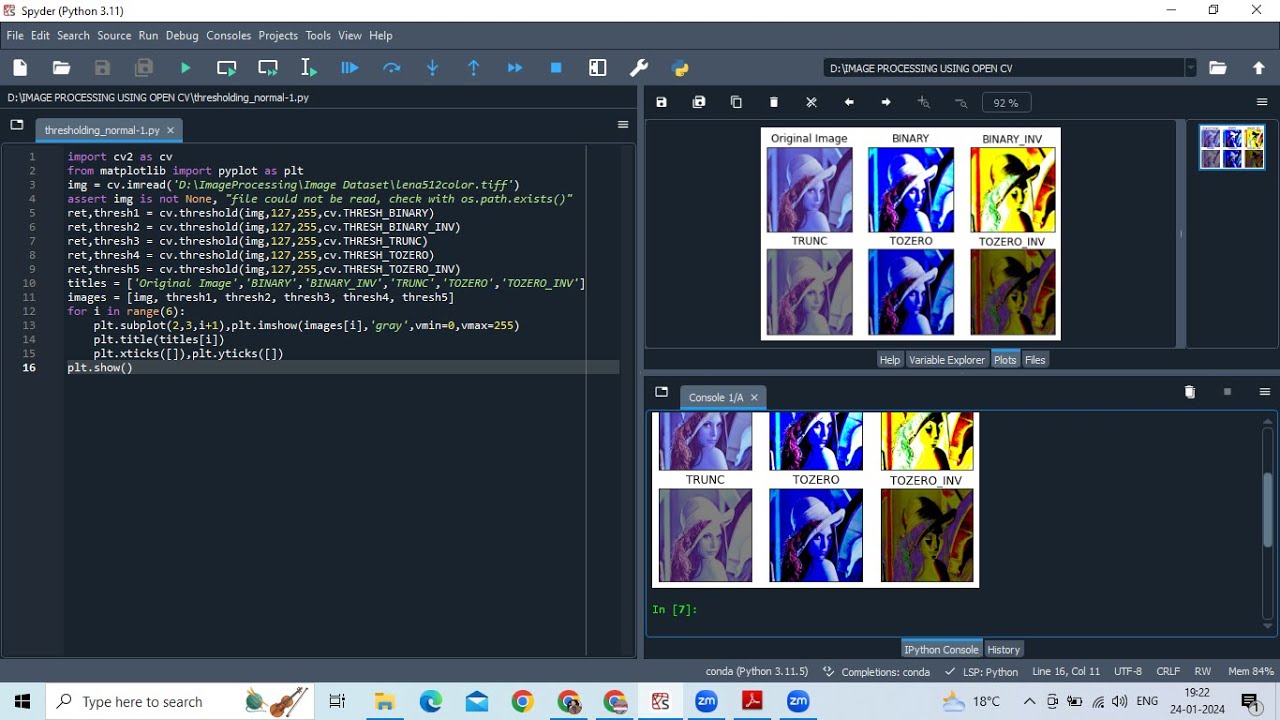The width and height of the screenshot is (1280, 720).
Task: Continue execution until next breakpoint icon
Action: point(515,68)
